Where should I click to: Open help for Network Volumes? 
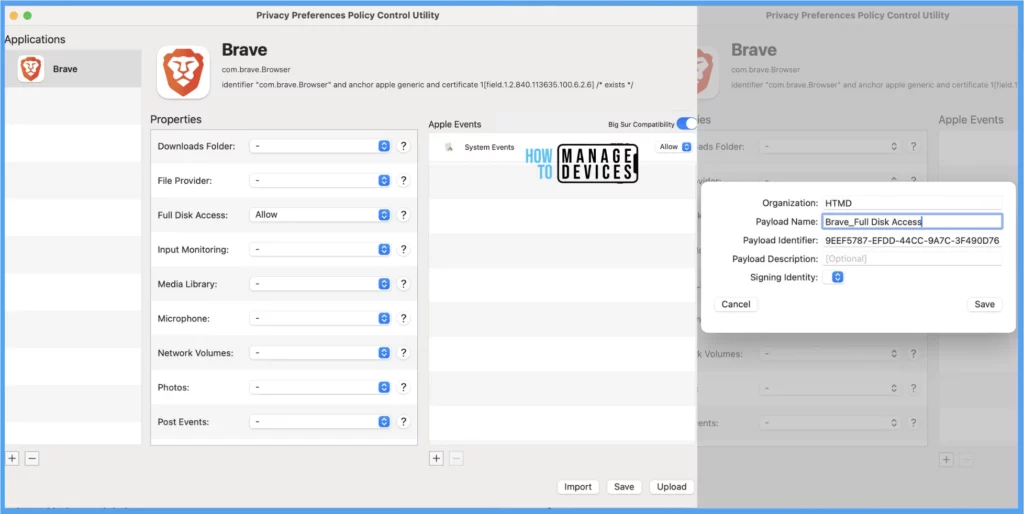click(x=404, y=353)
